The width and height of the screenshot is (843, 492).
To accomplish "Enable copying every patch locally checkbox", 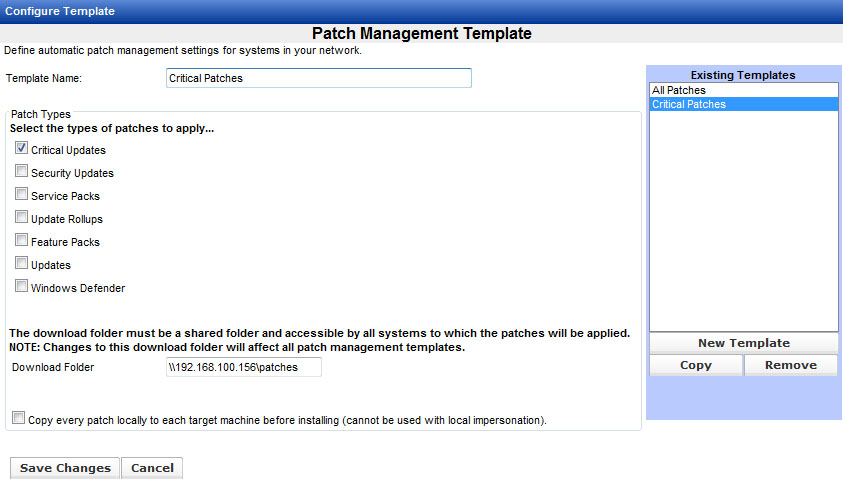I will point(19,419).
